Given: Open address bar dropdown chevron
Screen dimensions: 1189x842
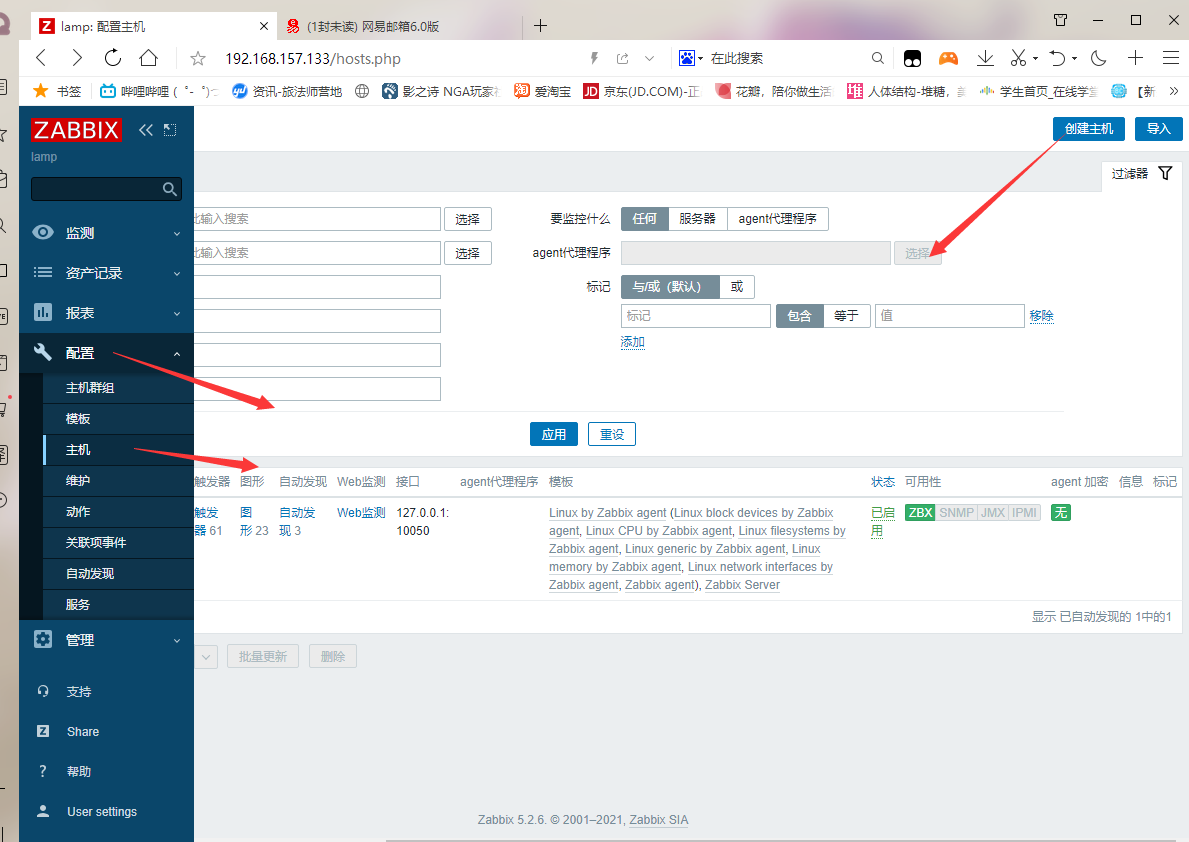Looking at the screenshot, I should pos(649,58).
